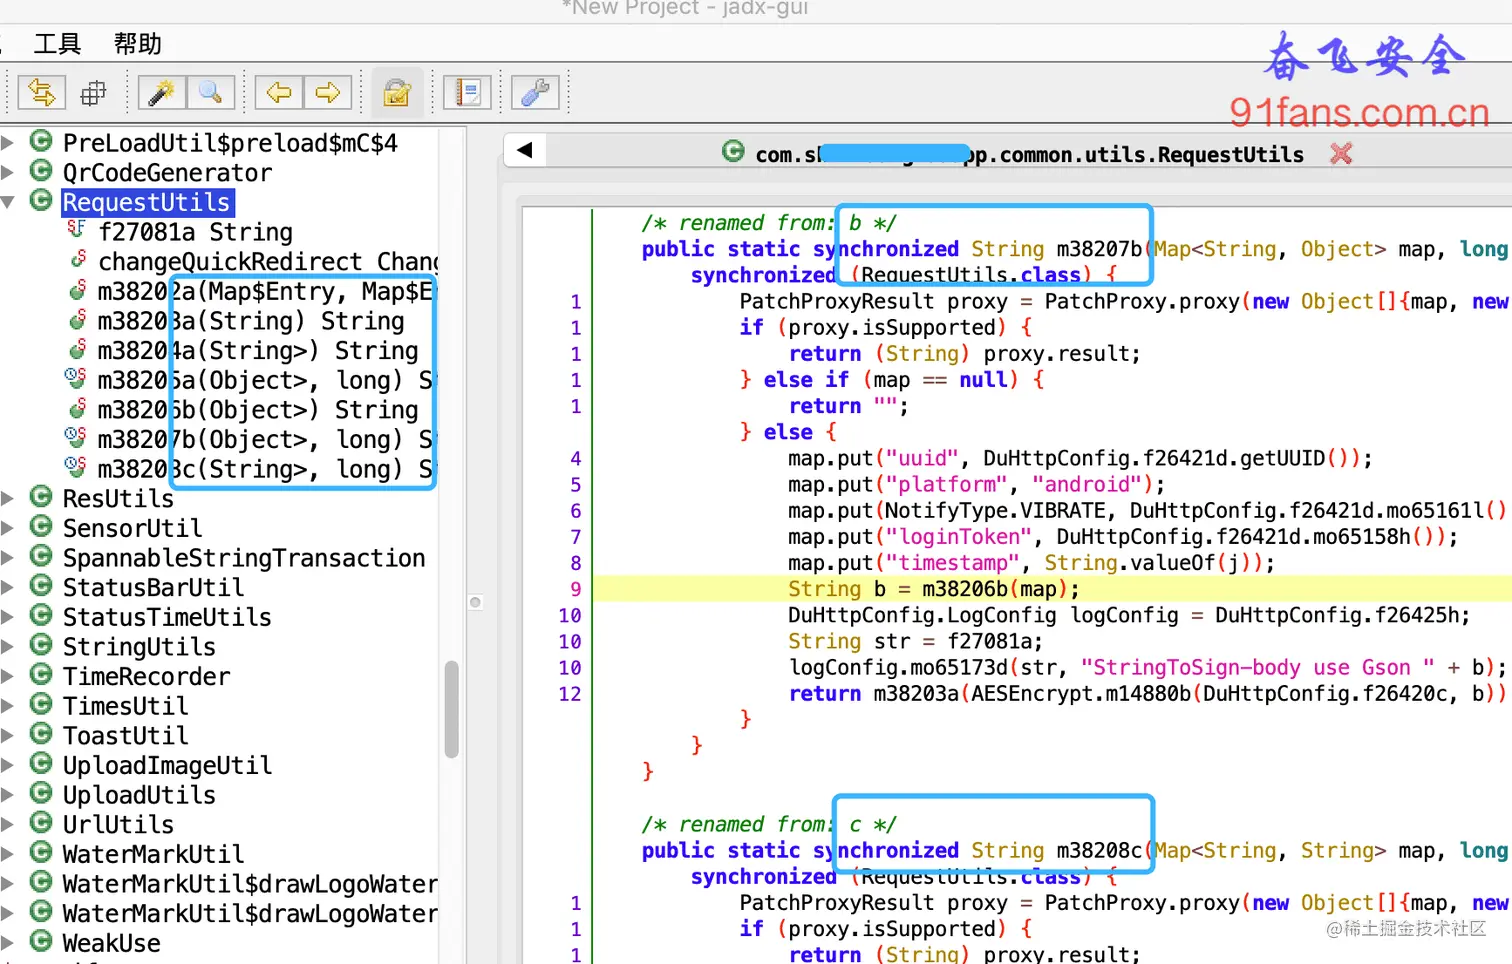Screen dimensions: 1512x964
Task: Open Text search with the magic wand icon
Action: tap(161, 93)
